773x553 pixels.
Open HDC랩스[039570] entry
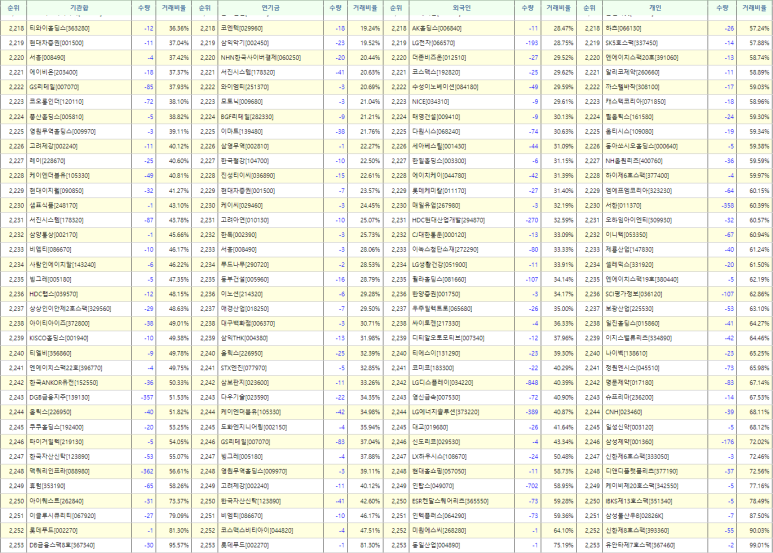(x=54, y=294)
